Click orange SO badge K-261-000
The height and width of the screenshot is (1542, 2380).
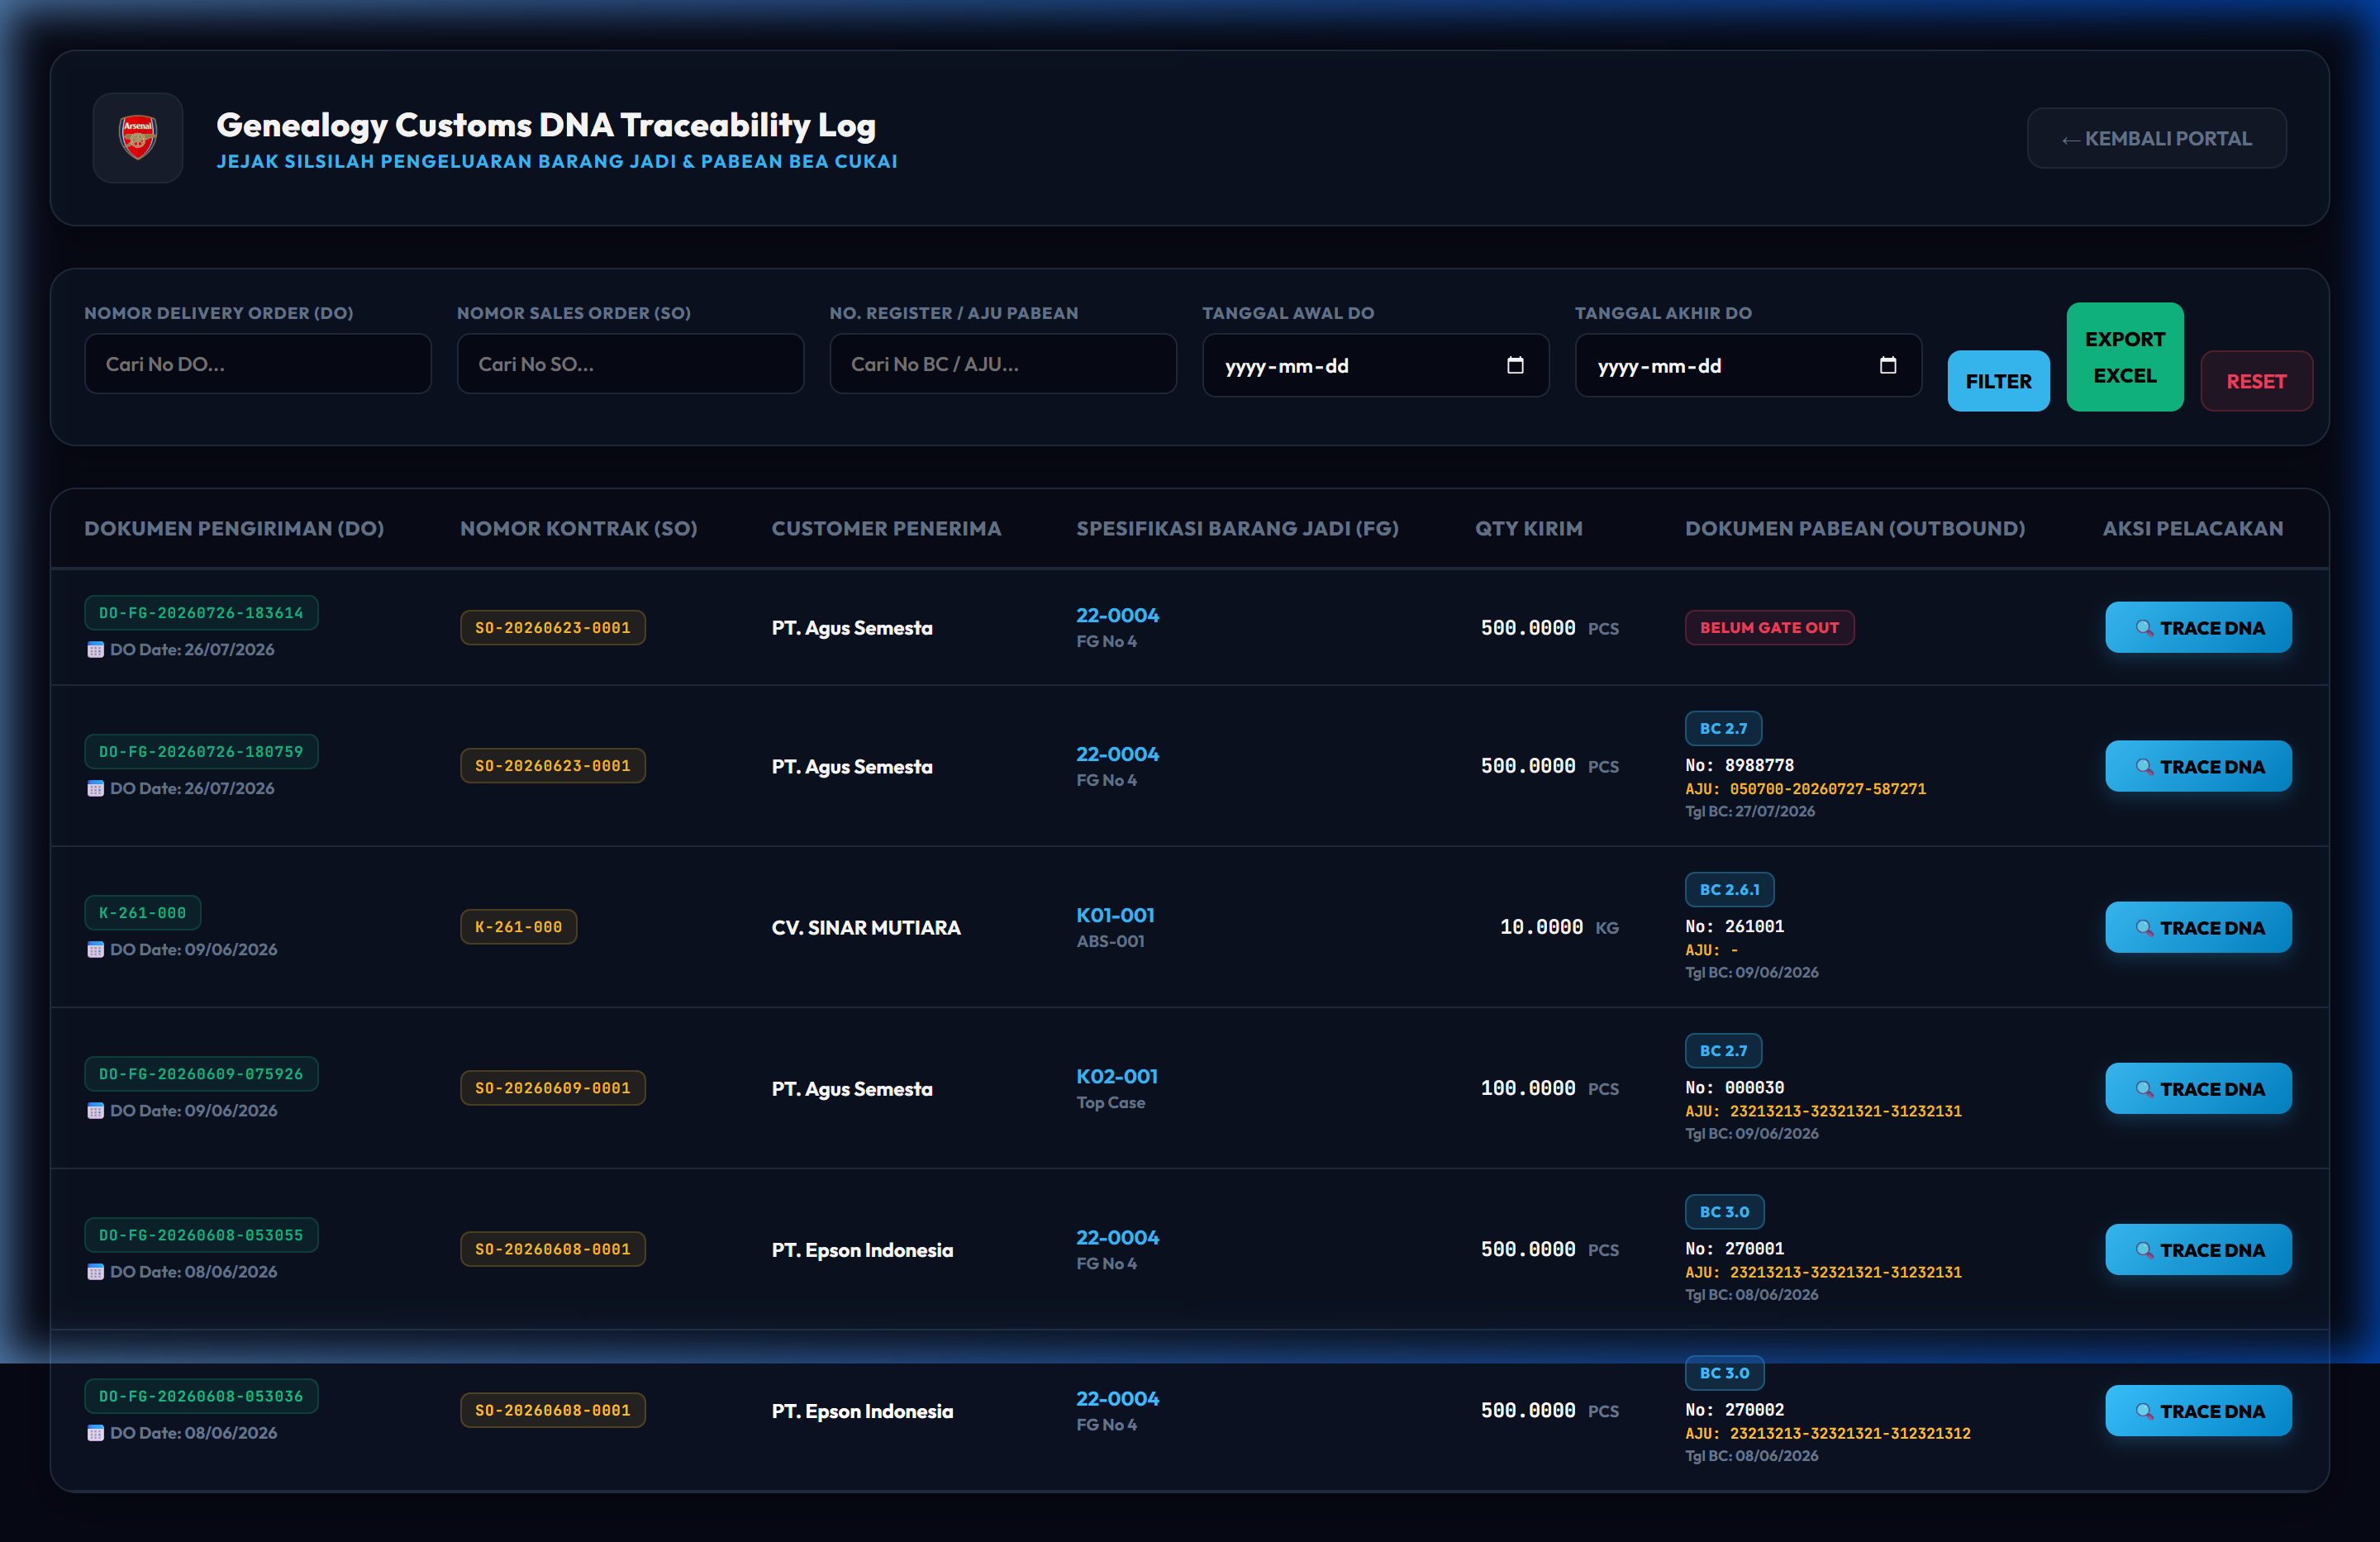pyautogui.click(x=519, y=927)
